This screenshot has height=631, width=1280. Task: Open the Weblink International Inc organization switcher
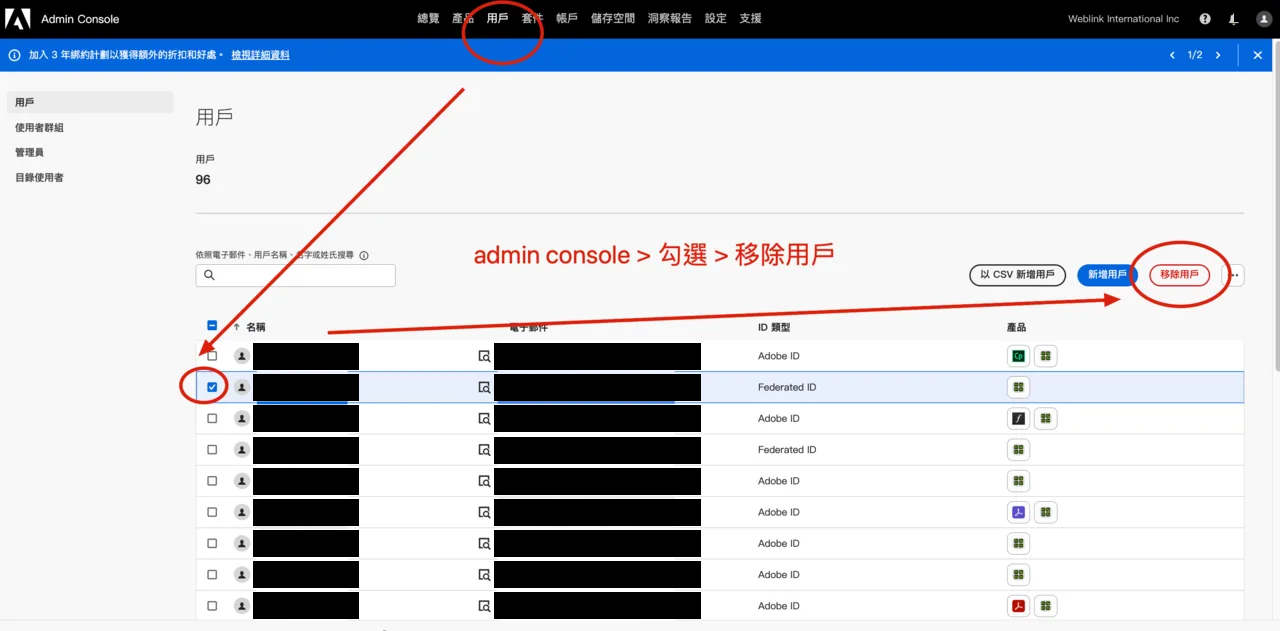click(1123, 19)
